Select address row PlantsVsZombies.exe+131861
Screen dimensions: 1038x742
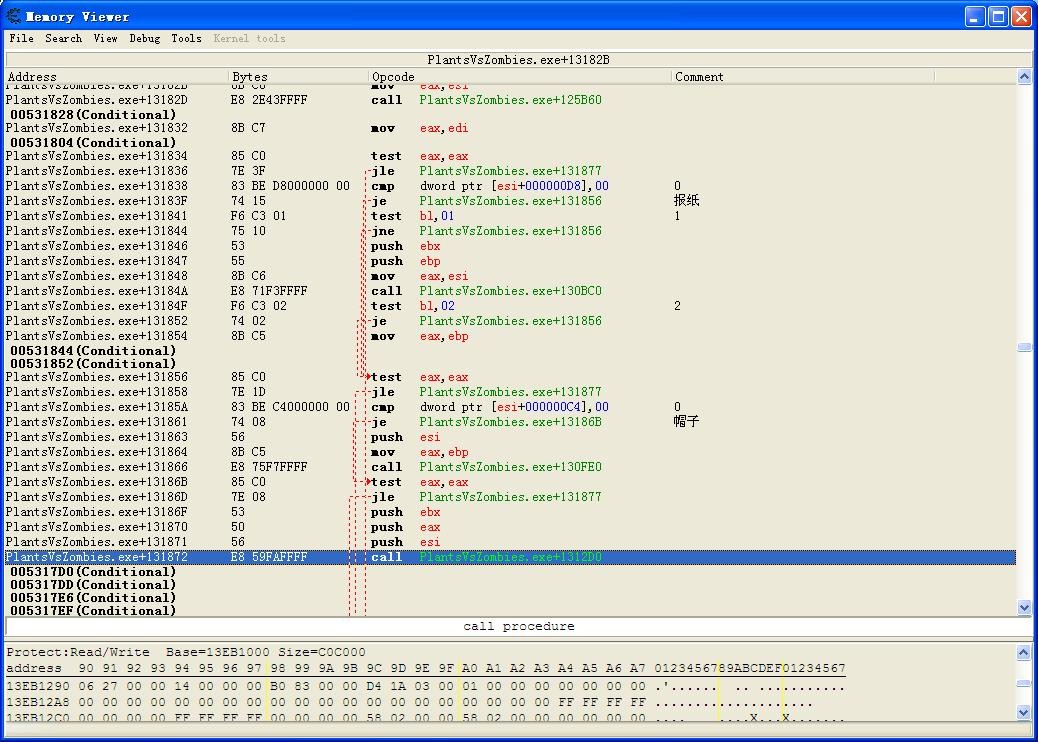pos(510,422)
